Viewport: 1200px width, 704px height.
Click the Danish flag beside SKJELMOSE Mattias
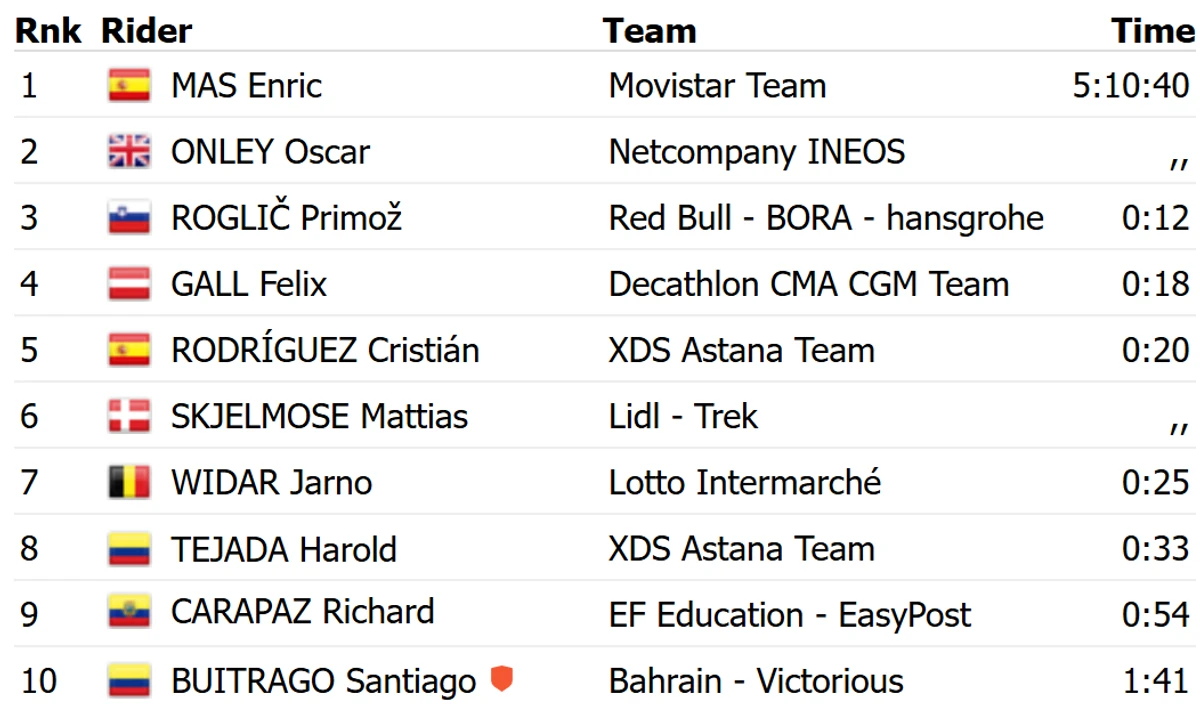click(x=129, y=416)
